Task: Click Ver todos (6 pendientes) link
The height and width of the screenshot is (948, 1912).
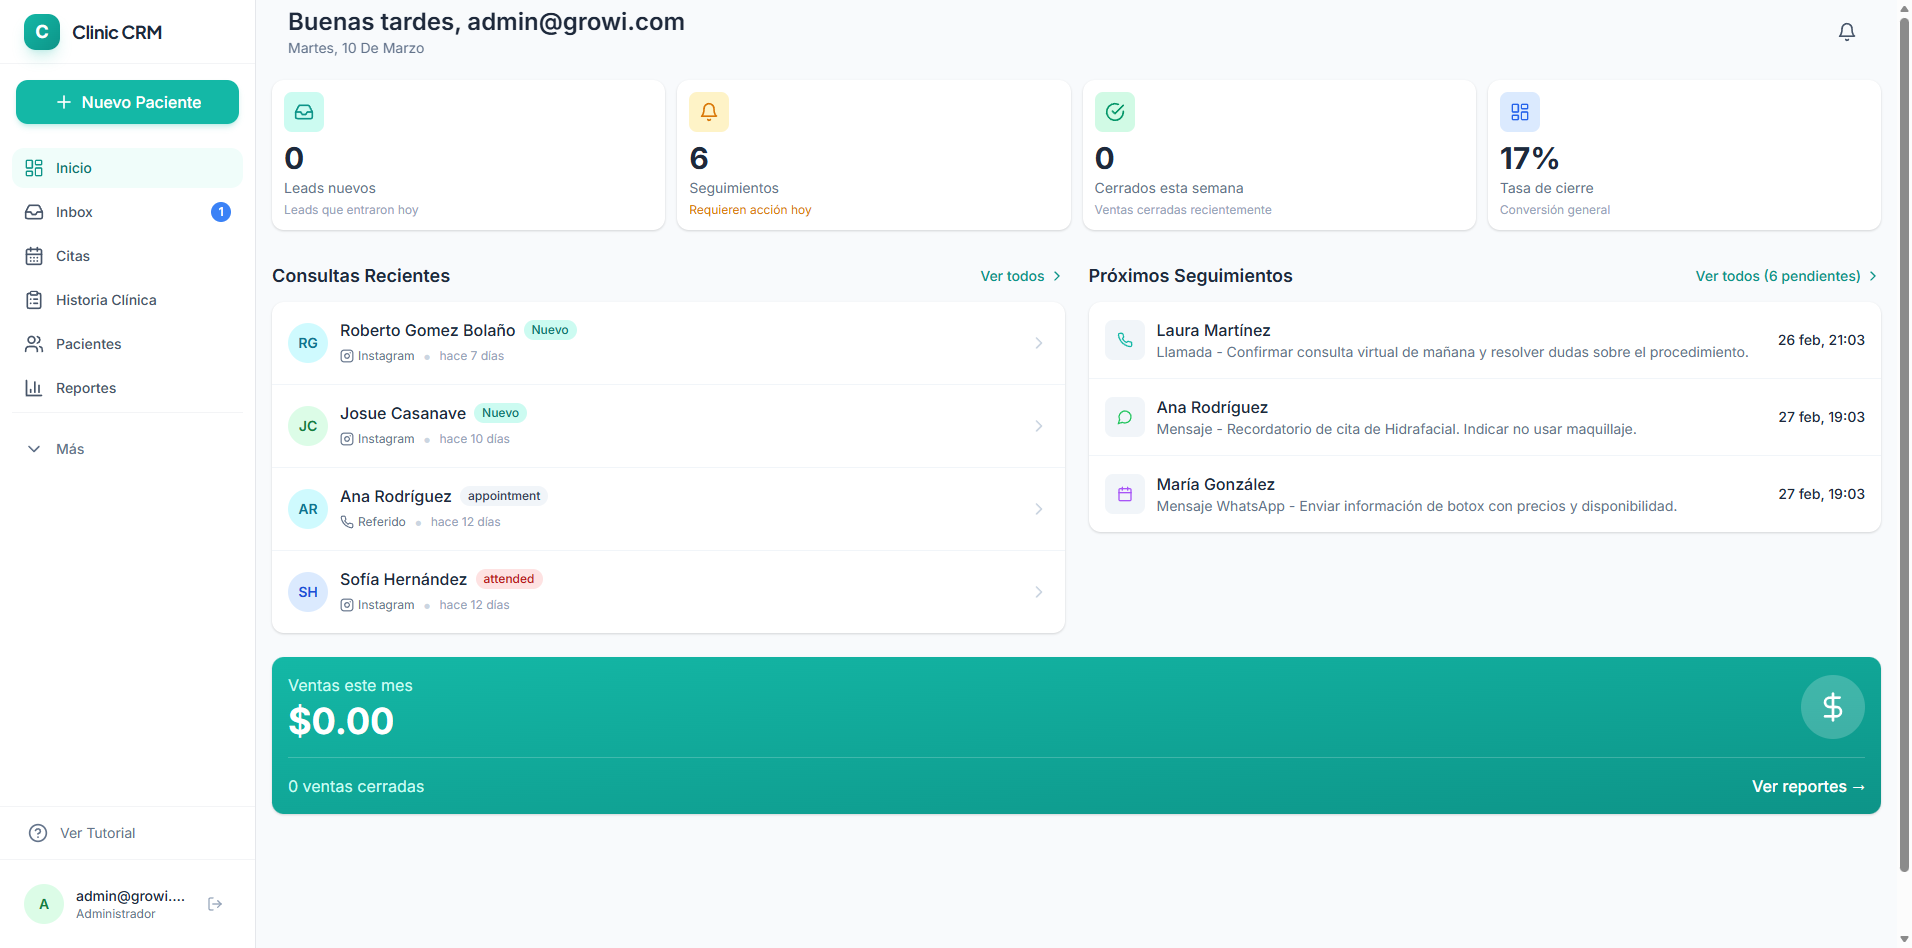Action: click(1786, 276)
